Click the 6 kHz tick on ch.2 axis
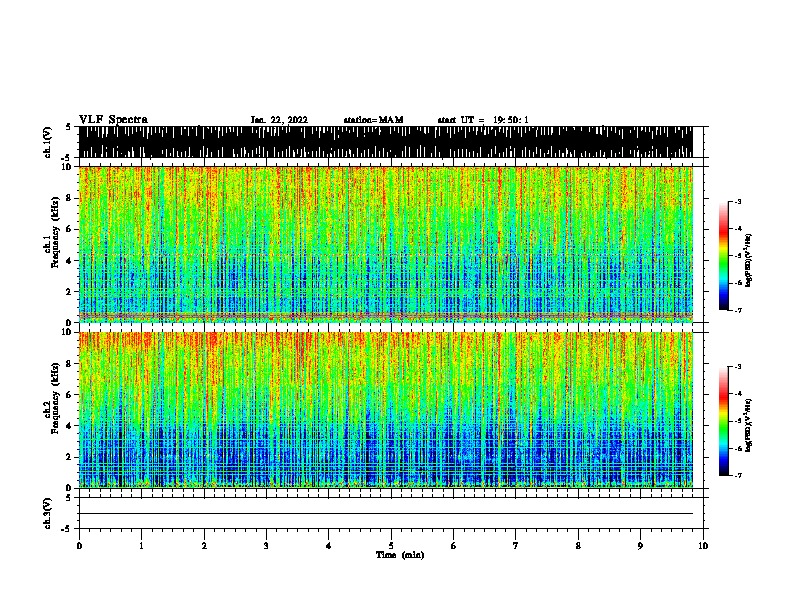Image resolution: width=792 pixels, height=612 pixels. pos(69,395)
